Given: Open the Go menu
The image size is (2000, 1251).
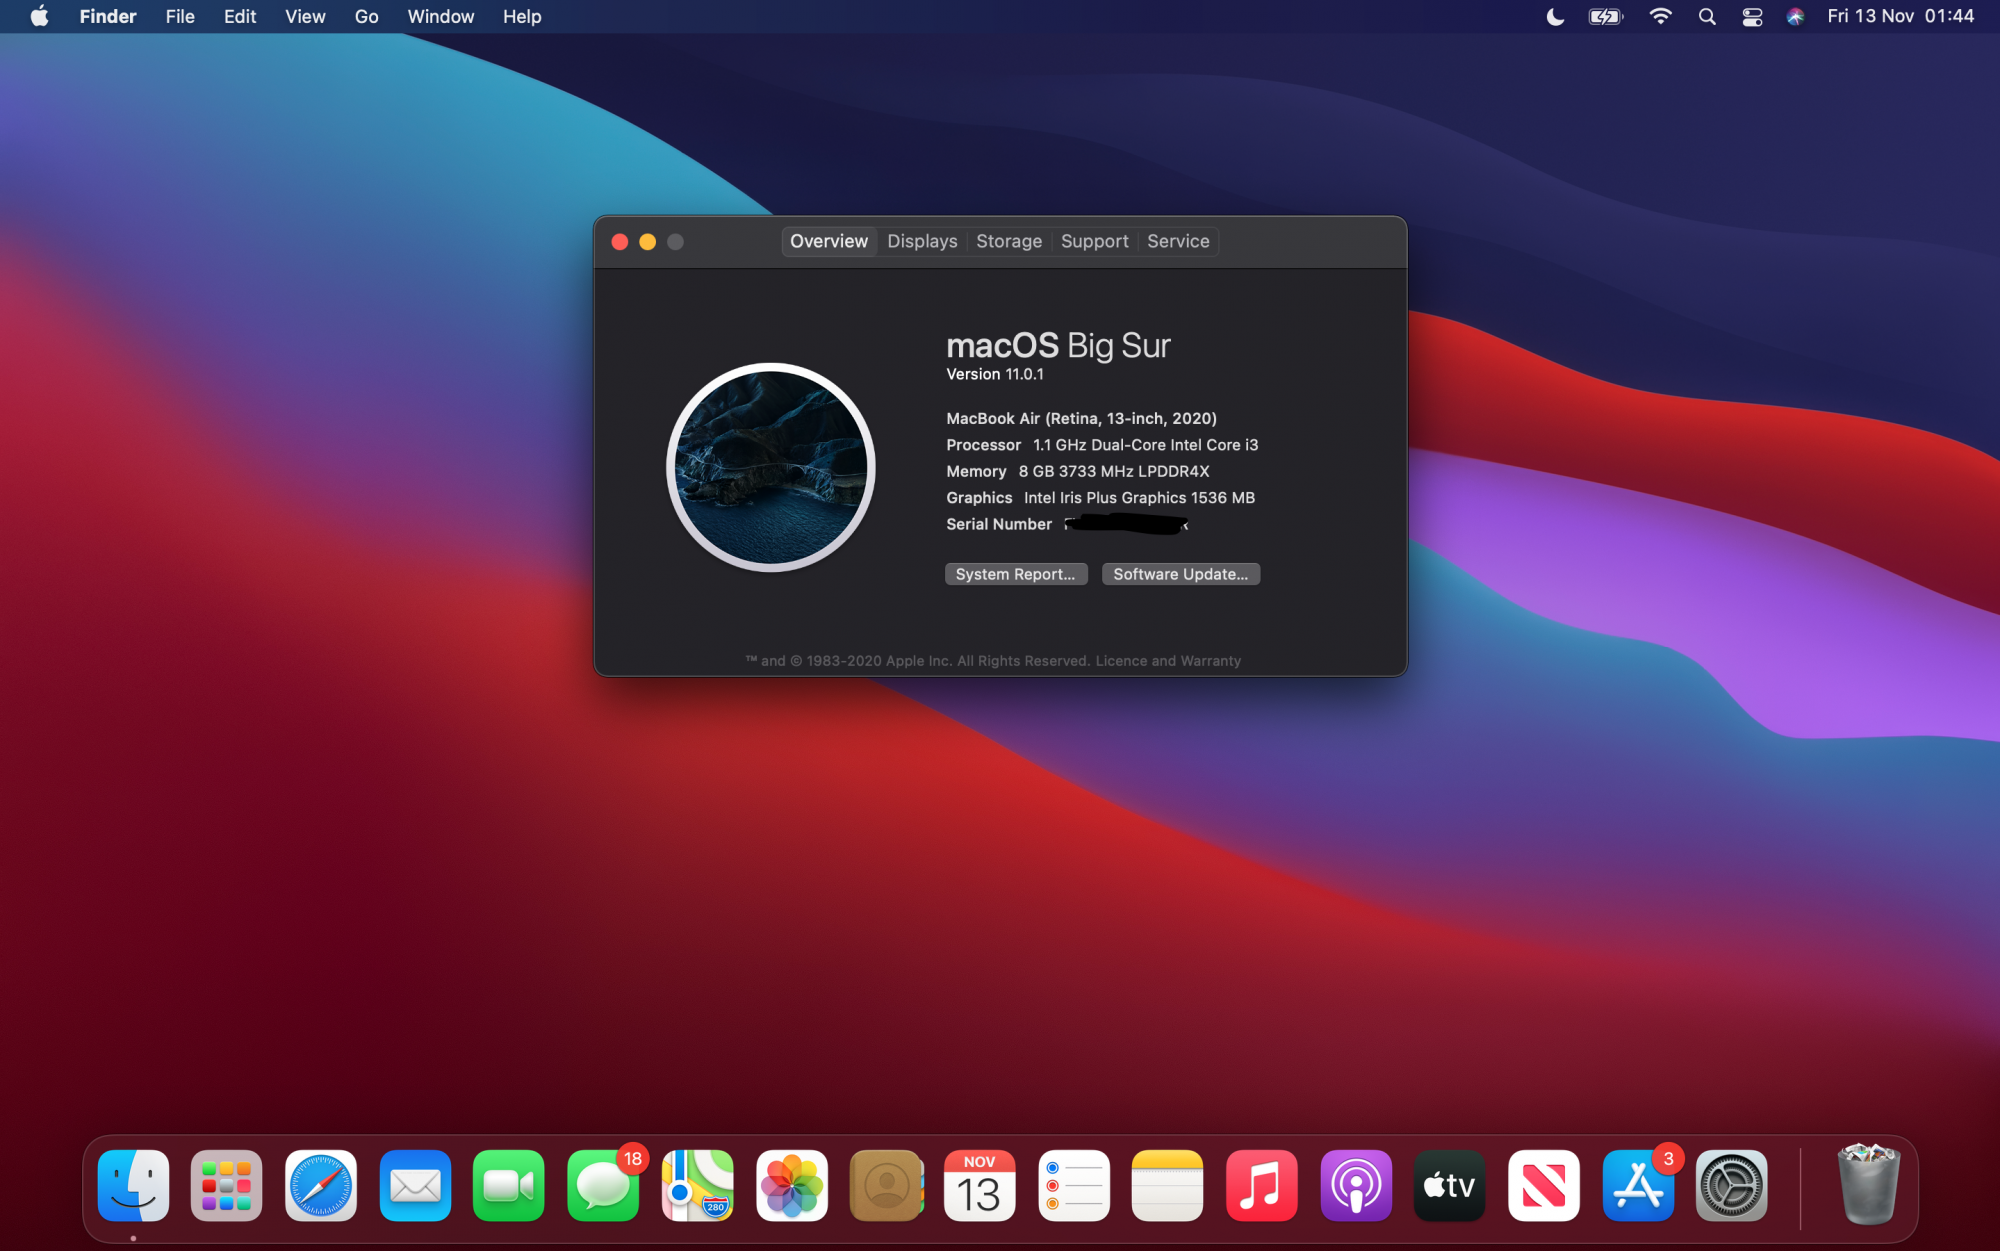Looking at the screenshot, I should 367,17.
